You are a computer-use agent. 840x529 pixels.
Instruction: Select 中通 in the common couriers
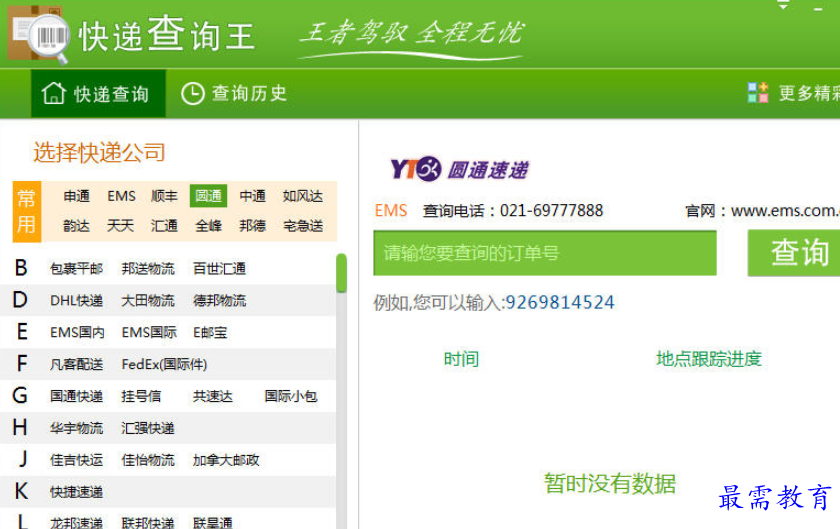coord(252,196)
